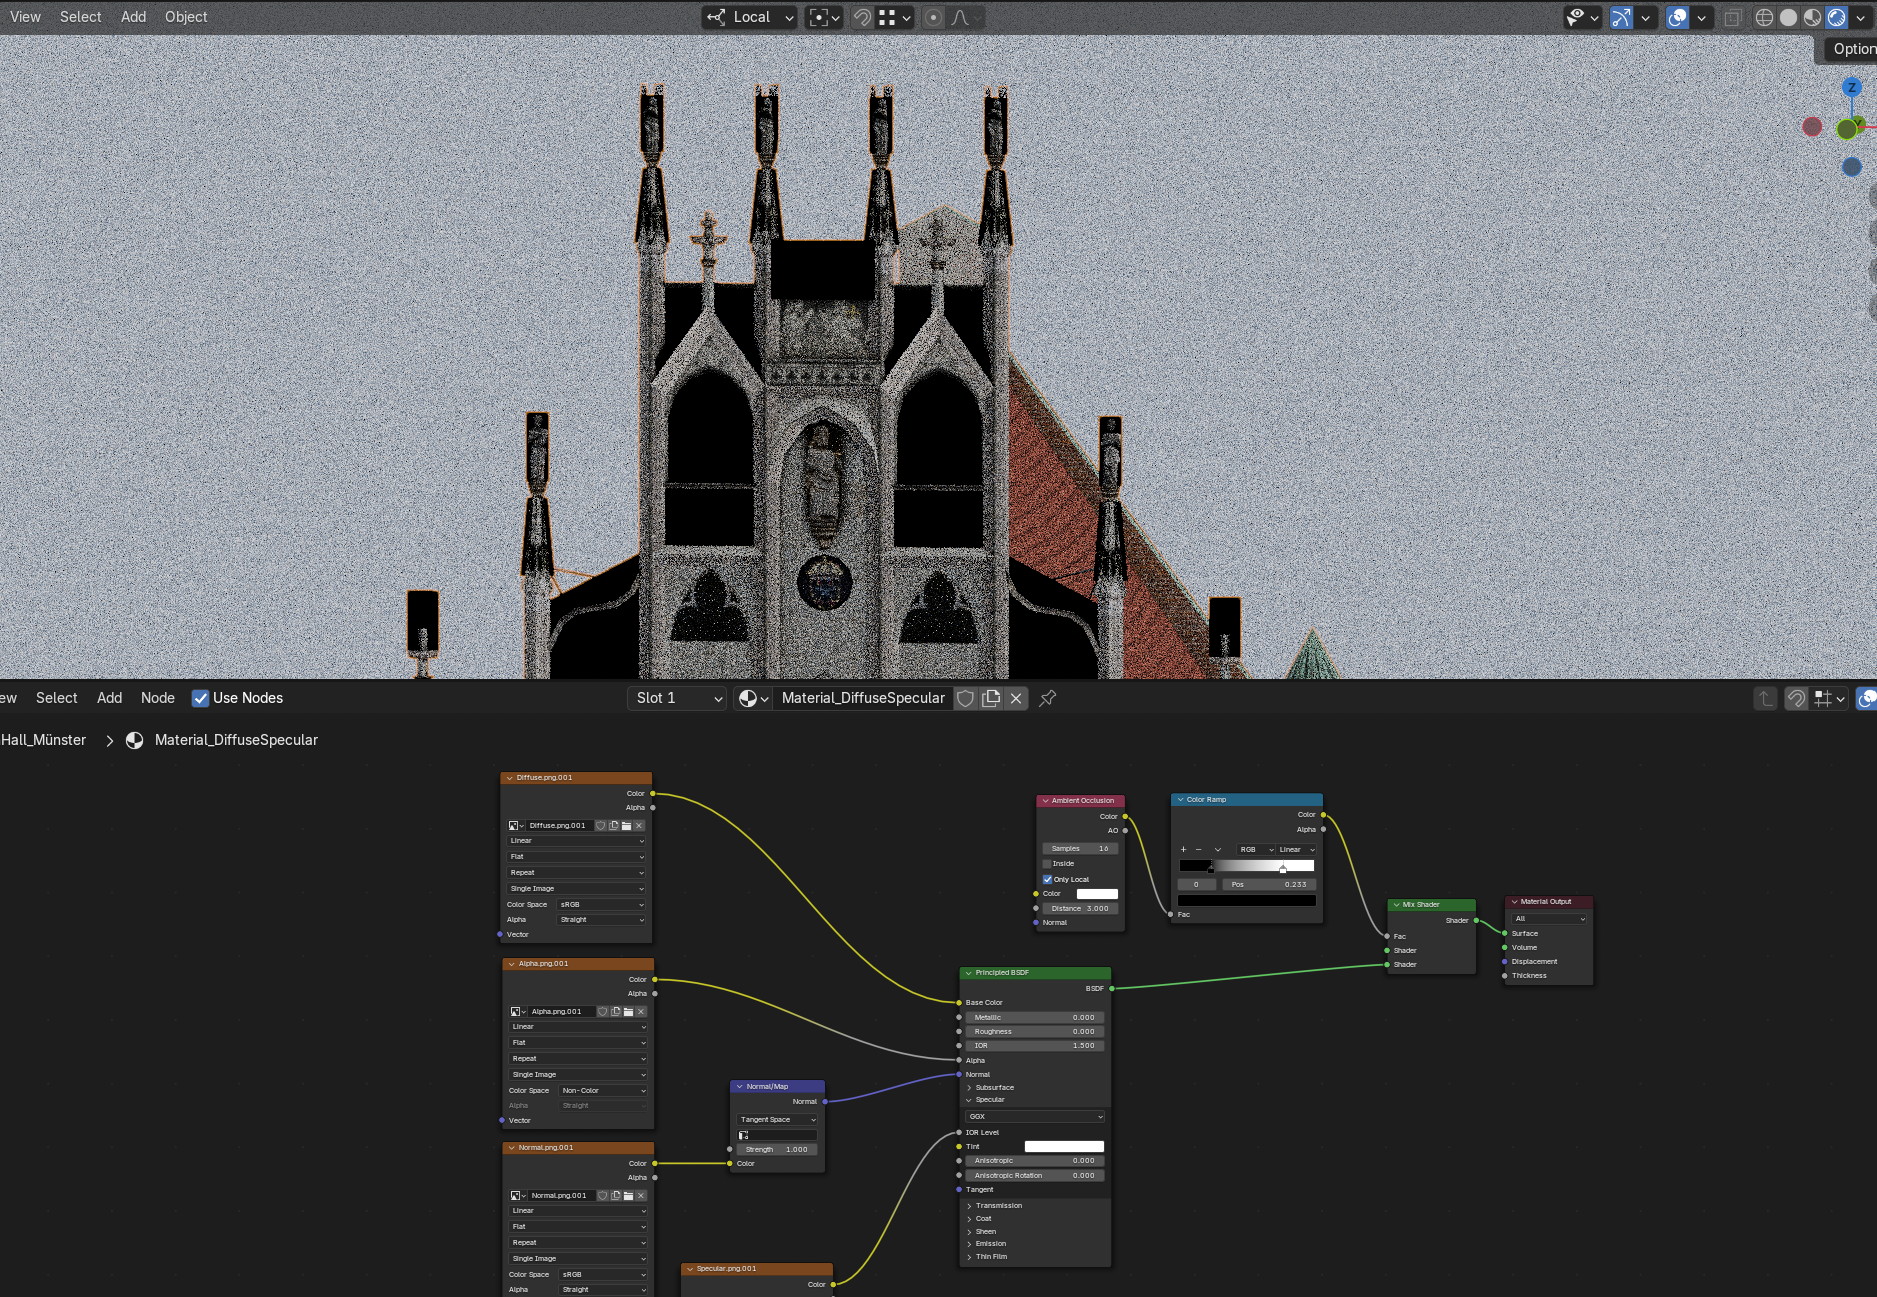Pin the node editor to this material
The image size is (1877, 1297).
pyautogui.click(x=1048, y=698)
